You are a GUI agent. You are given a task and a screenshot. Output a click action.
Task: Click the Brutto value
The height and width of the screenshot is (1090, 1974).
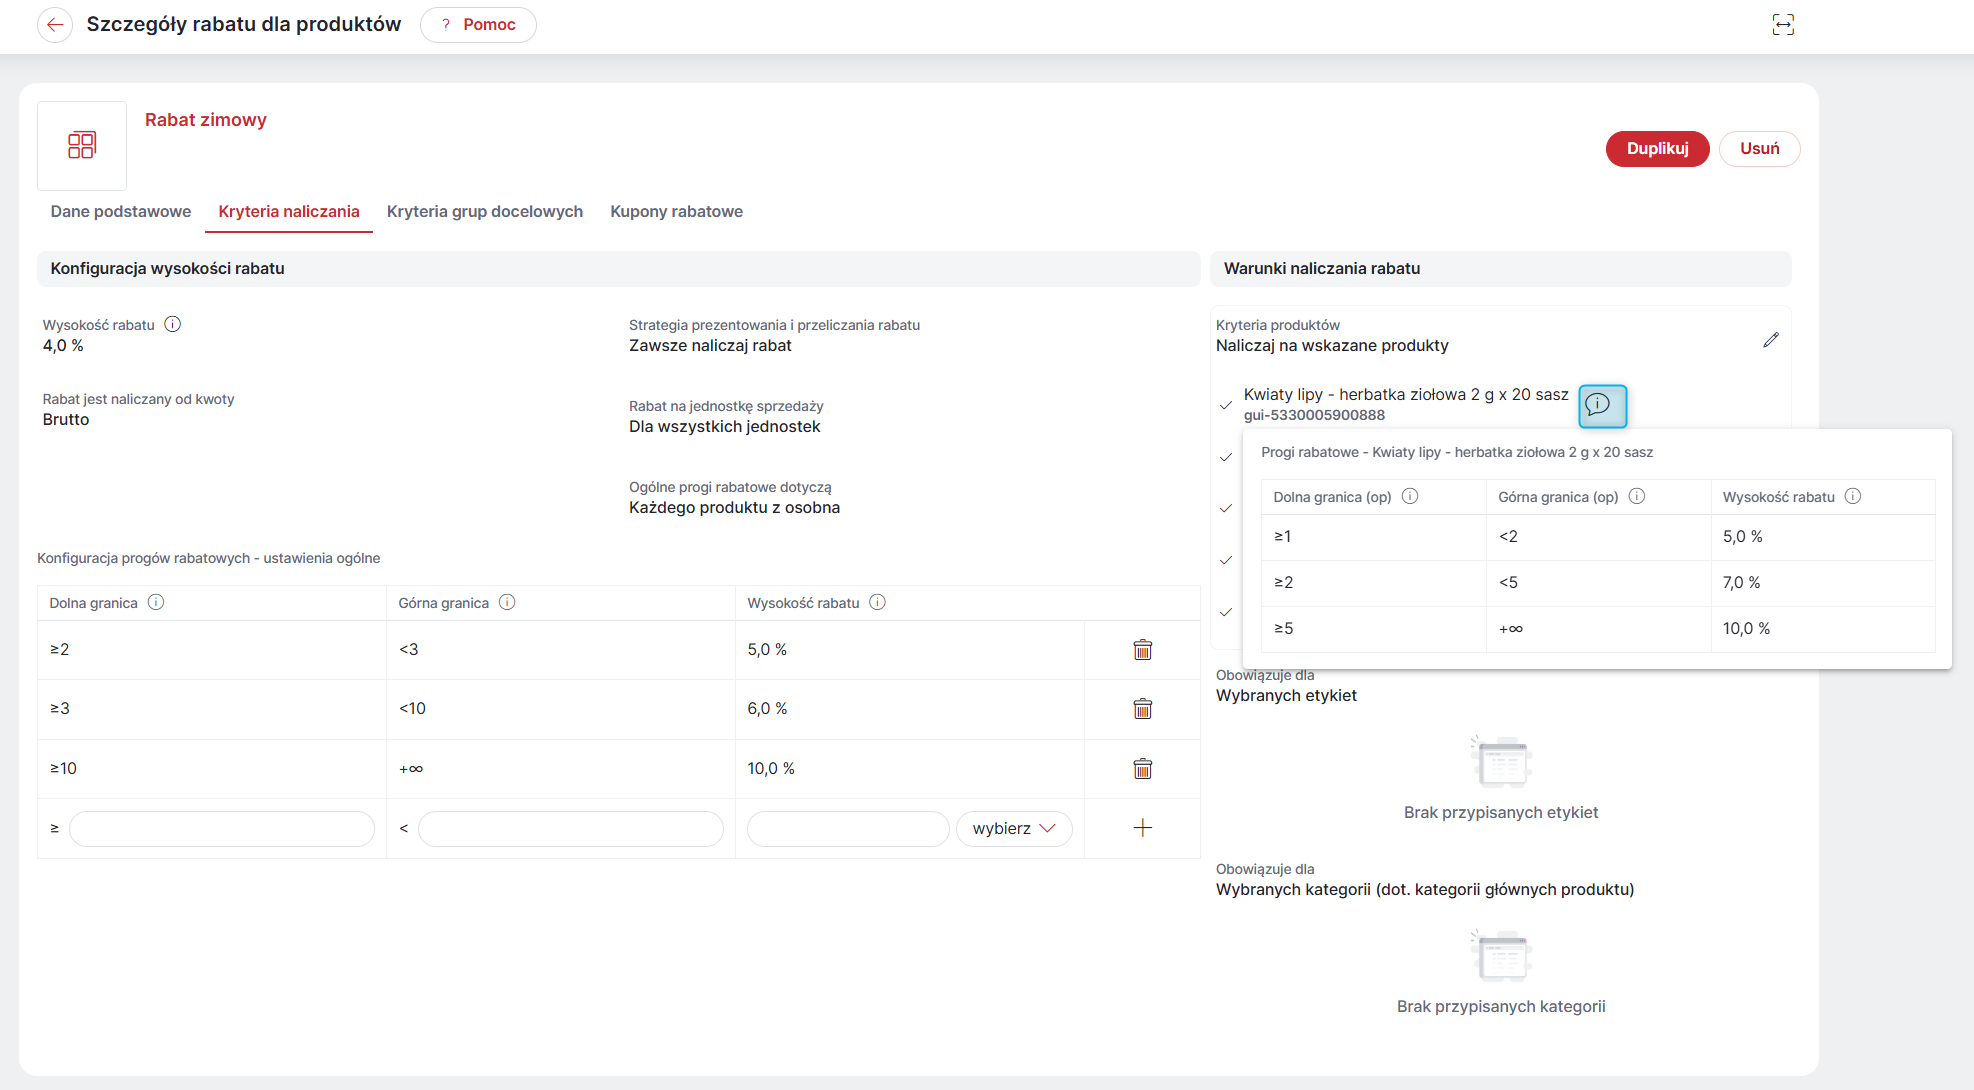(66, 420)
